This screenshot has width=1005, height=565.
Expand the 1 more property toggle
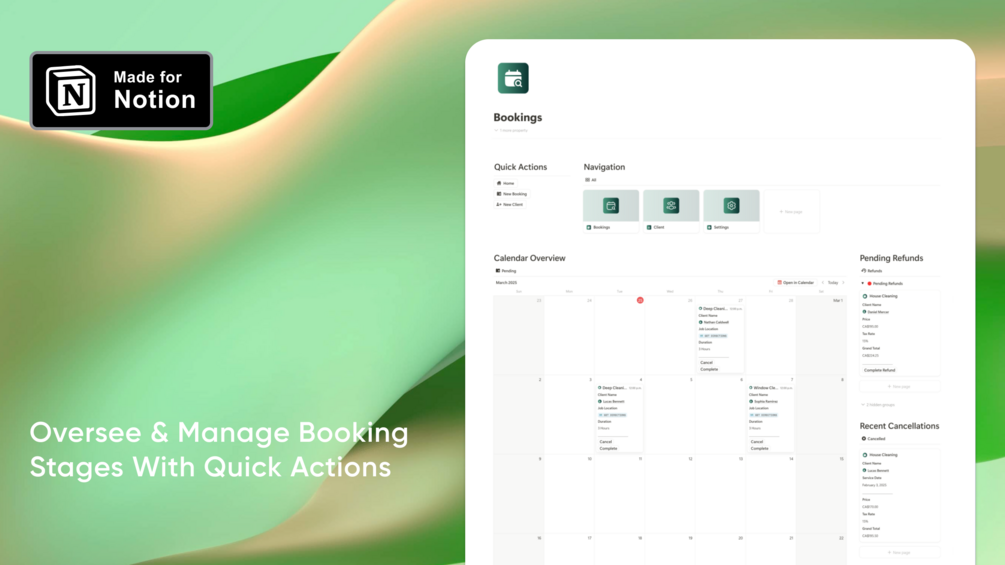click(x=511, y=131)
